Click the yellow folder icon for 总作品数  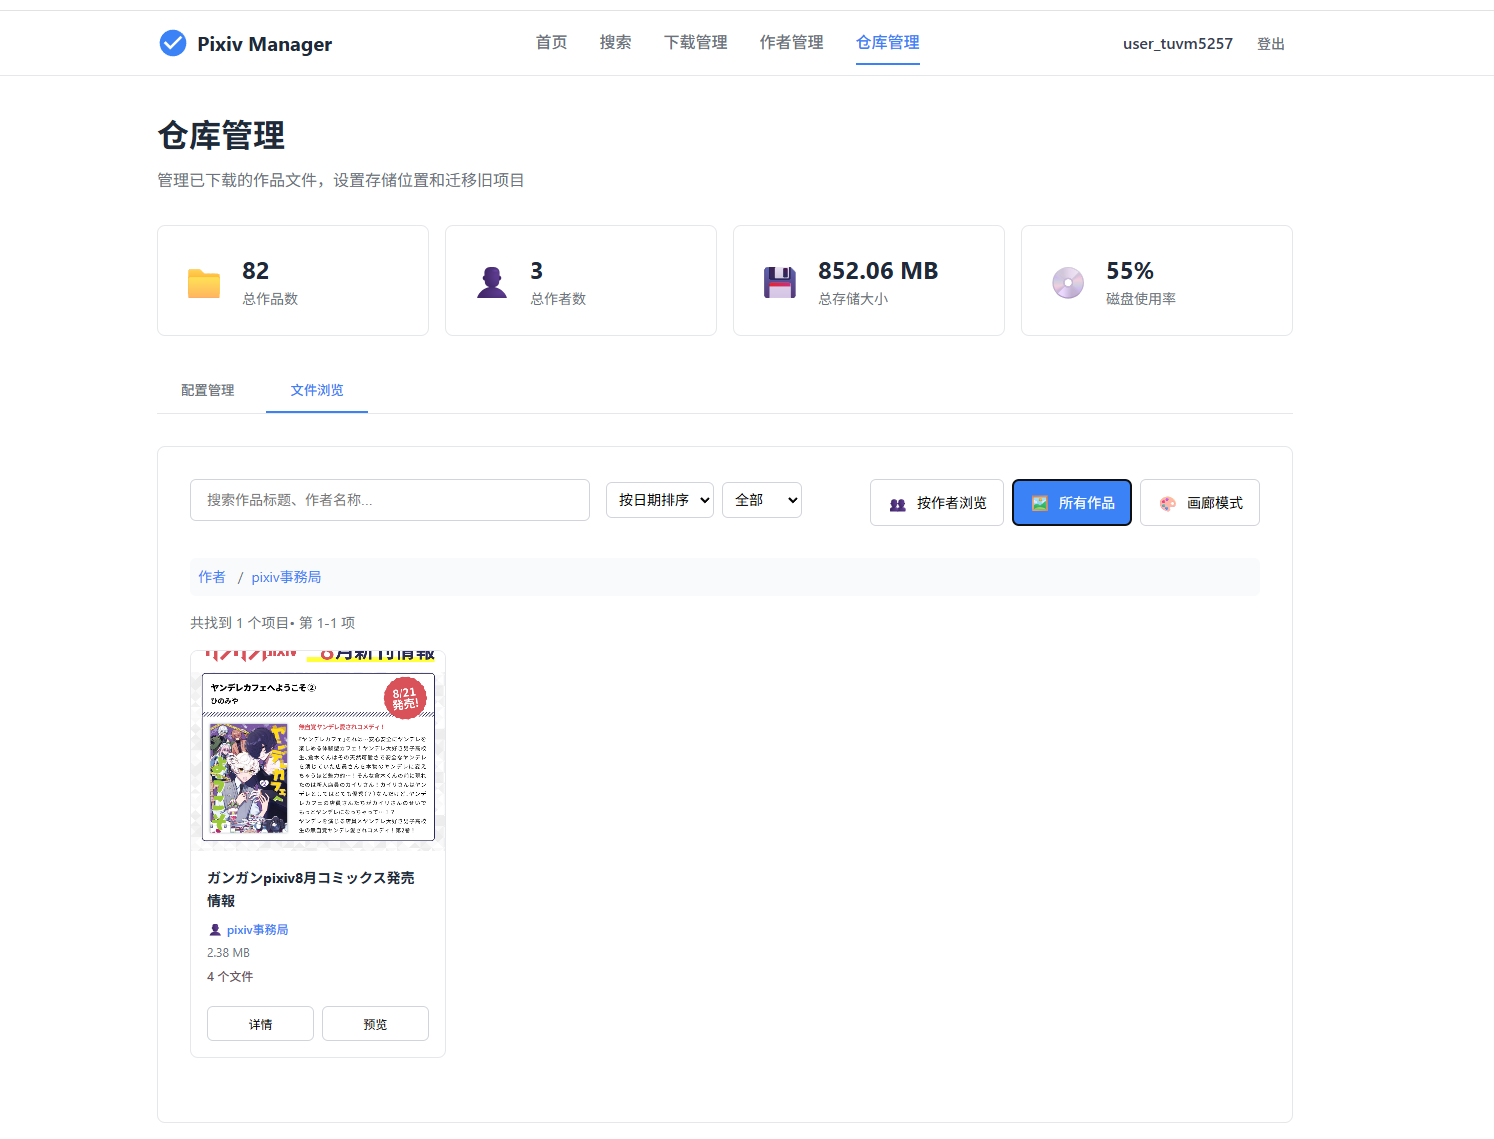(204, 283)
